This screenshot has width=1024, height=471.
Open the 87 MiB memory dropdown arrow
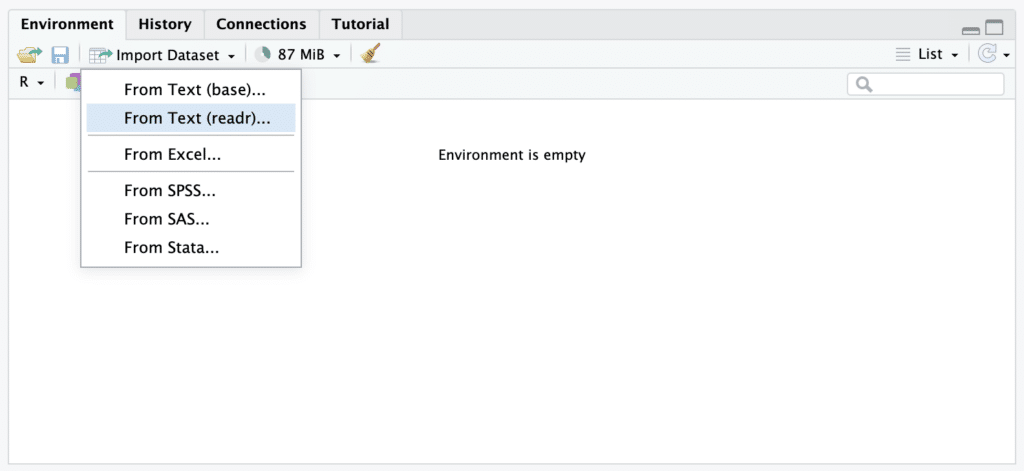click(x=337, y=56)
